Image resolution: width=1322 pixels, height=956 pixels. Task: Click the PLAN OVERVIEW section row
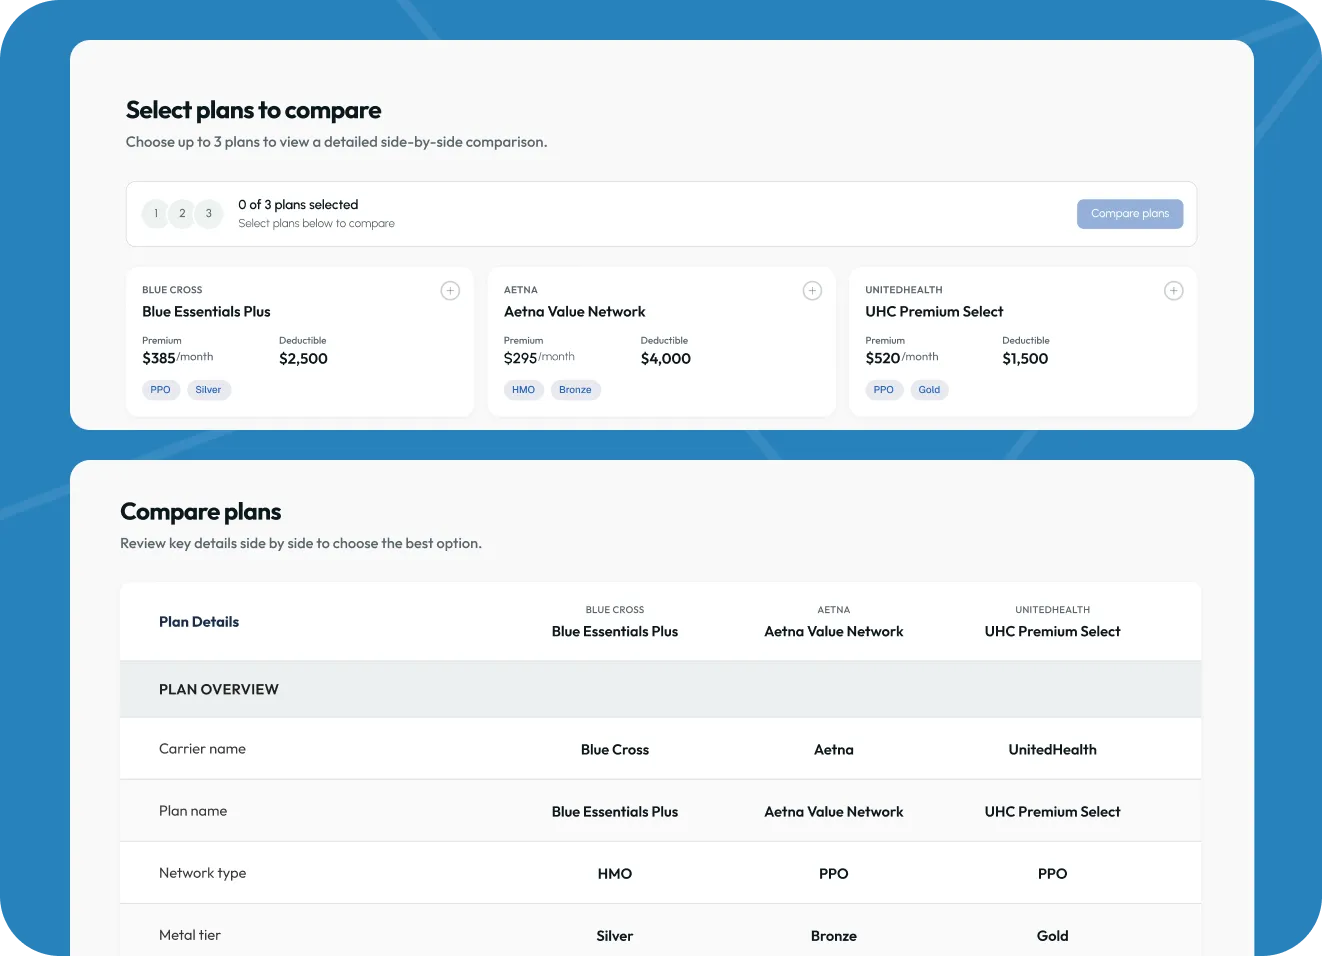point(660,689)
